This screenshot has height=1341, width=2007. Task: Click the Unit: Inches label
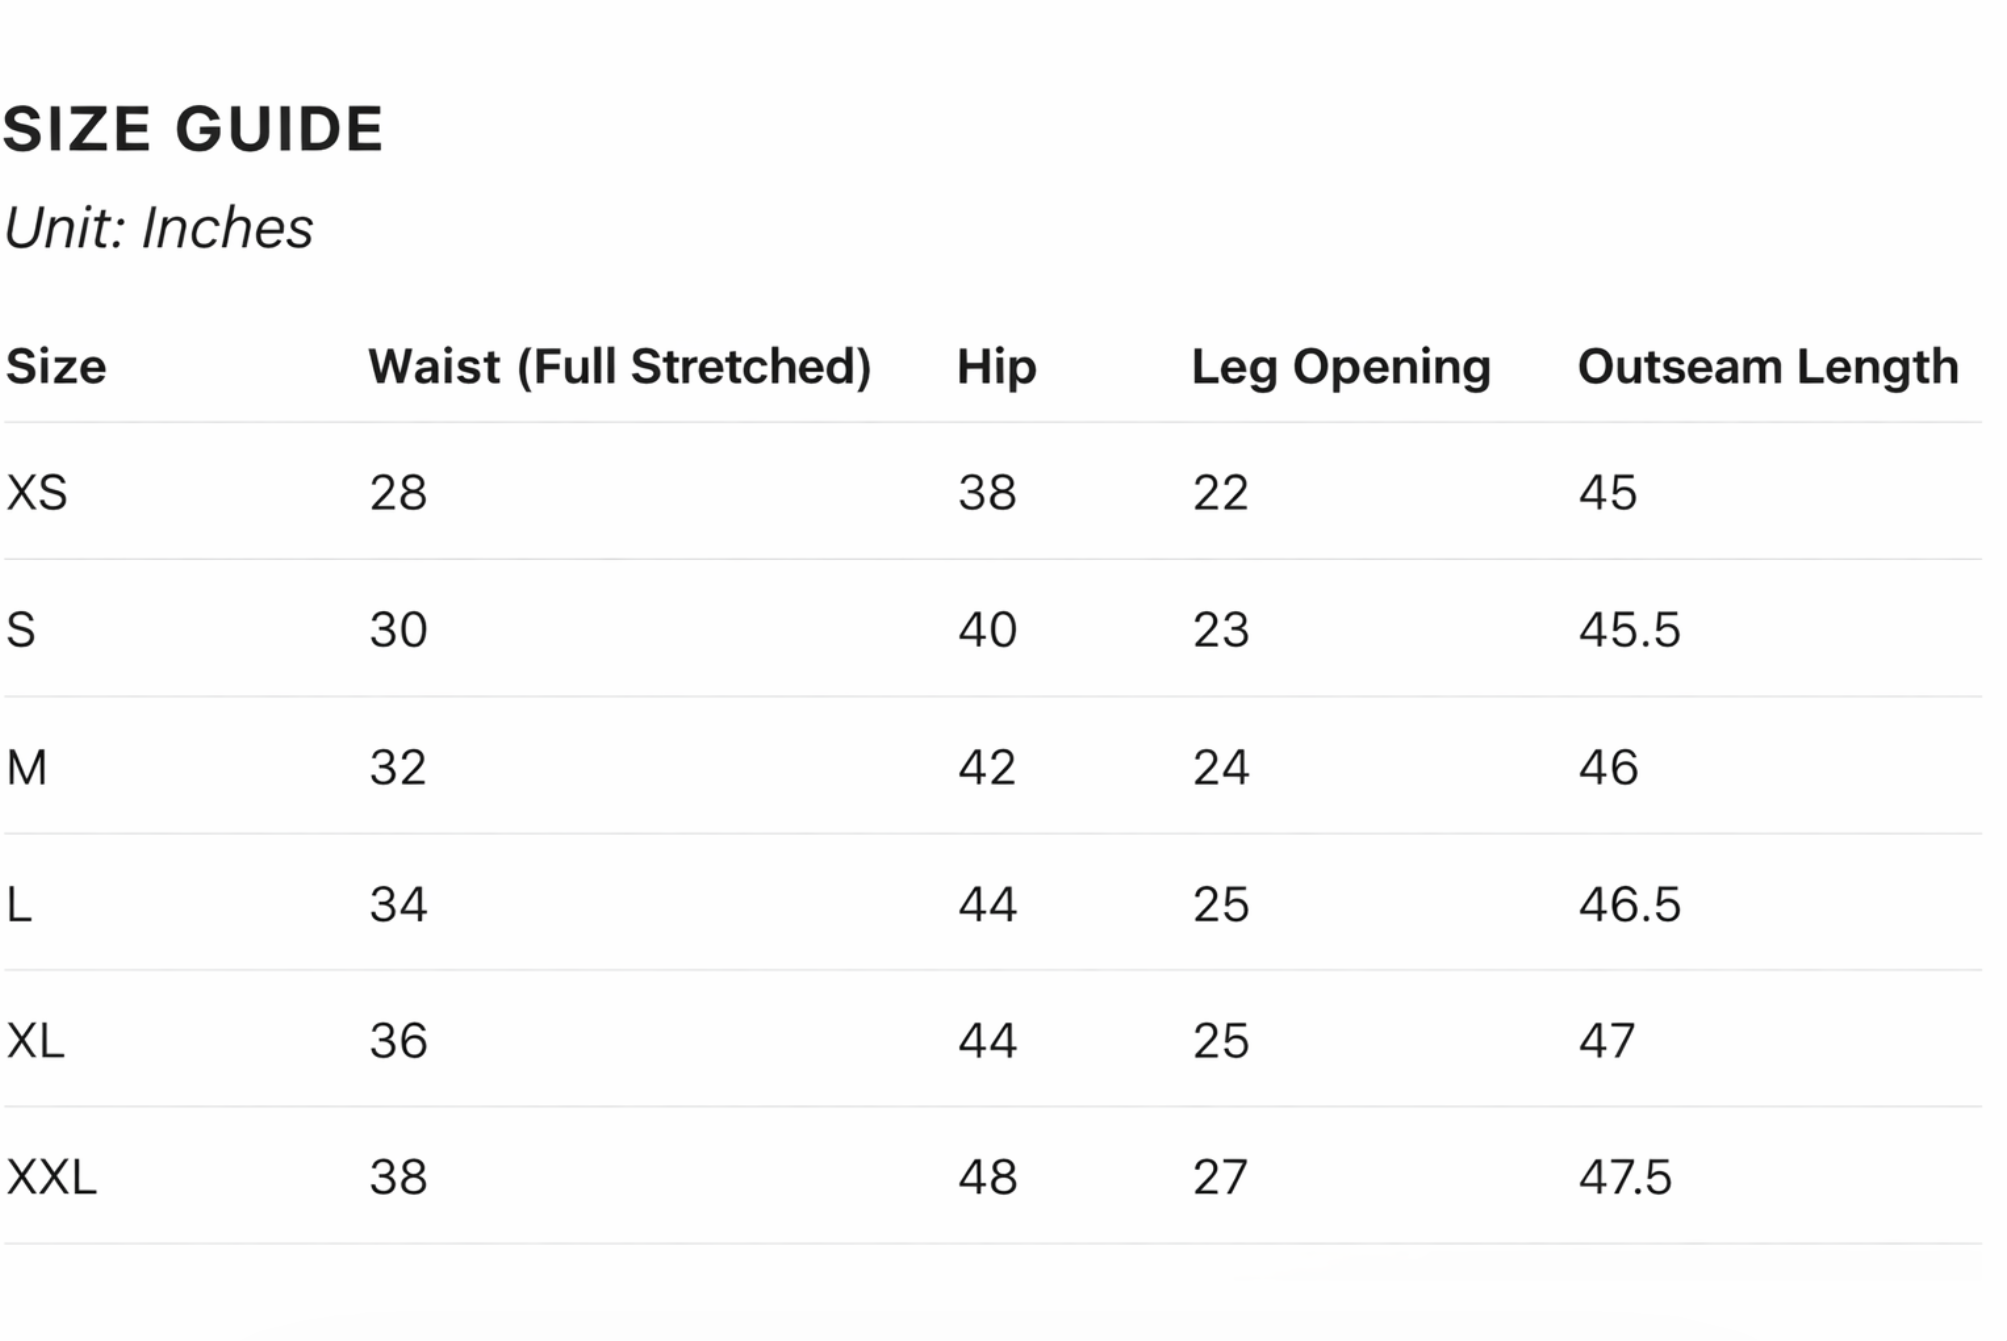point(159,228)
